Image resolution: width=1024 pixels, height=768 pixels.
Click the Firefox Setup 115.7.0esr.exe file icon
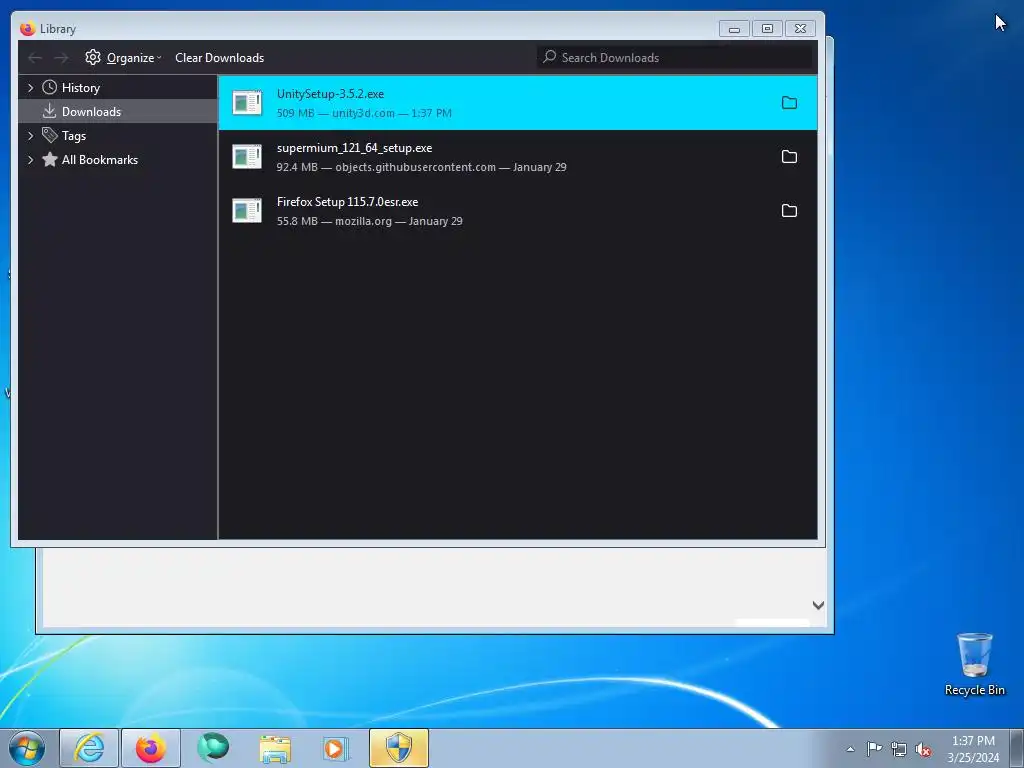click(247, 211)
